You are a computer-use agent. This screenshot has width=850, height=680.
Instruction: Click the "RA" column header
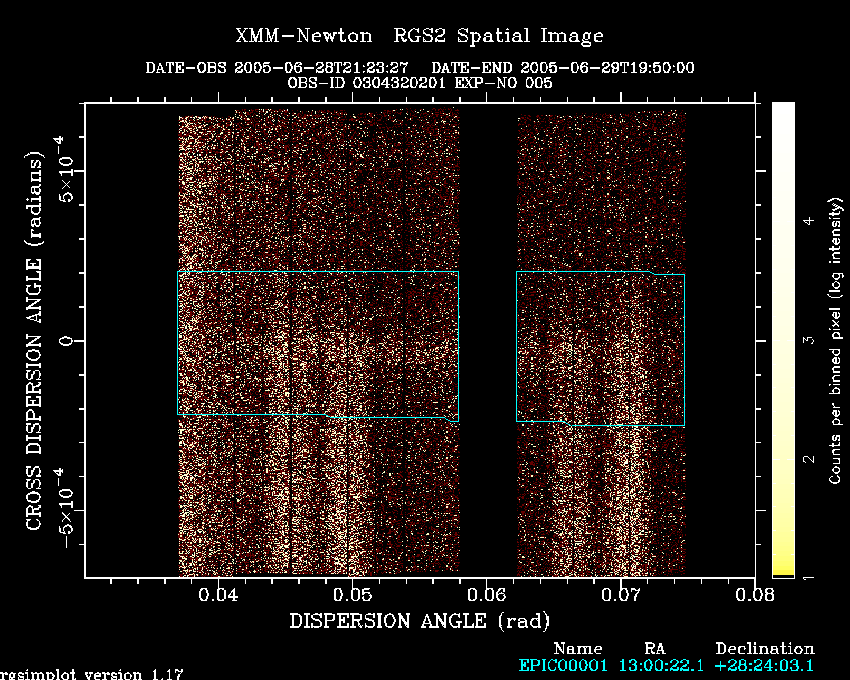(x=654, y=649)
